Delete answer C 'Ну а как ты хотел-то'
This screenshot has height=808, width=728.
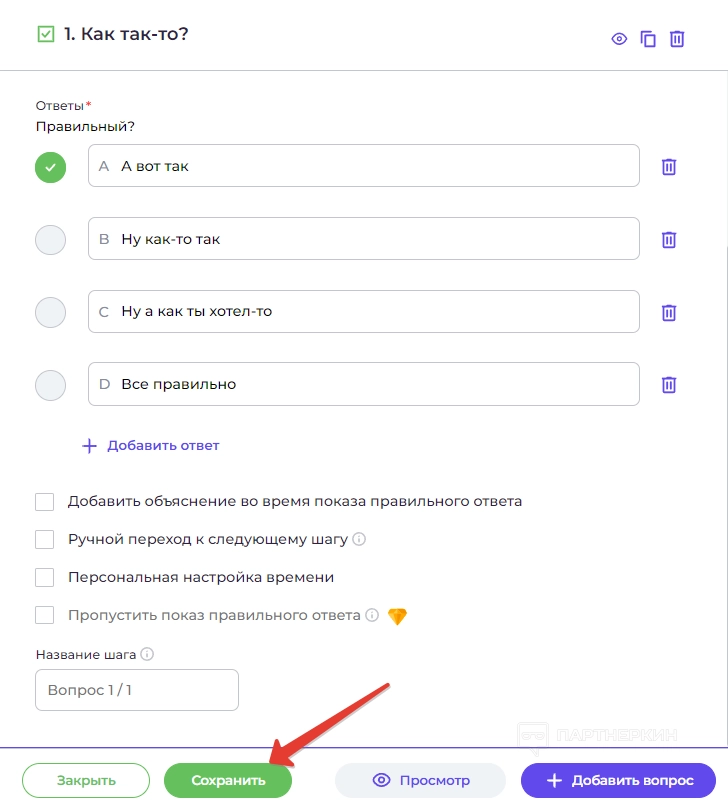(669, 312)
